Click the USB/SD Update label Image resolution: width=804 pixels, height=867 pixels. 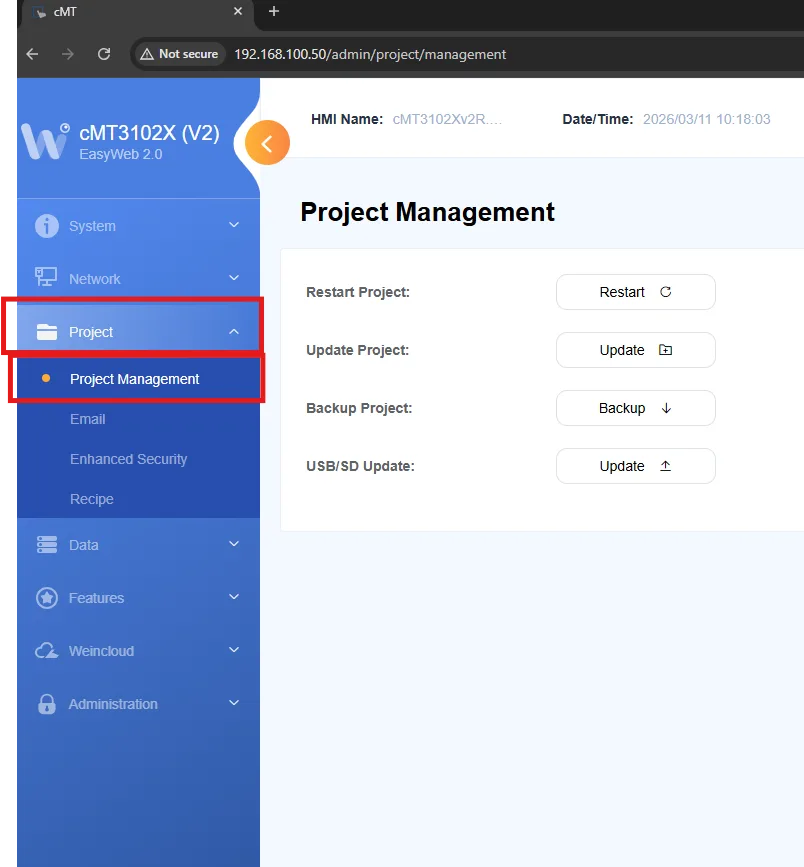361,466
